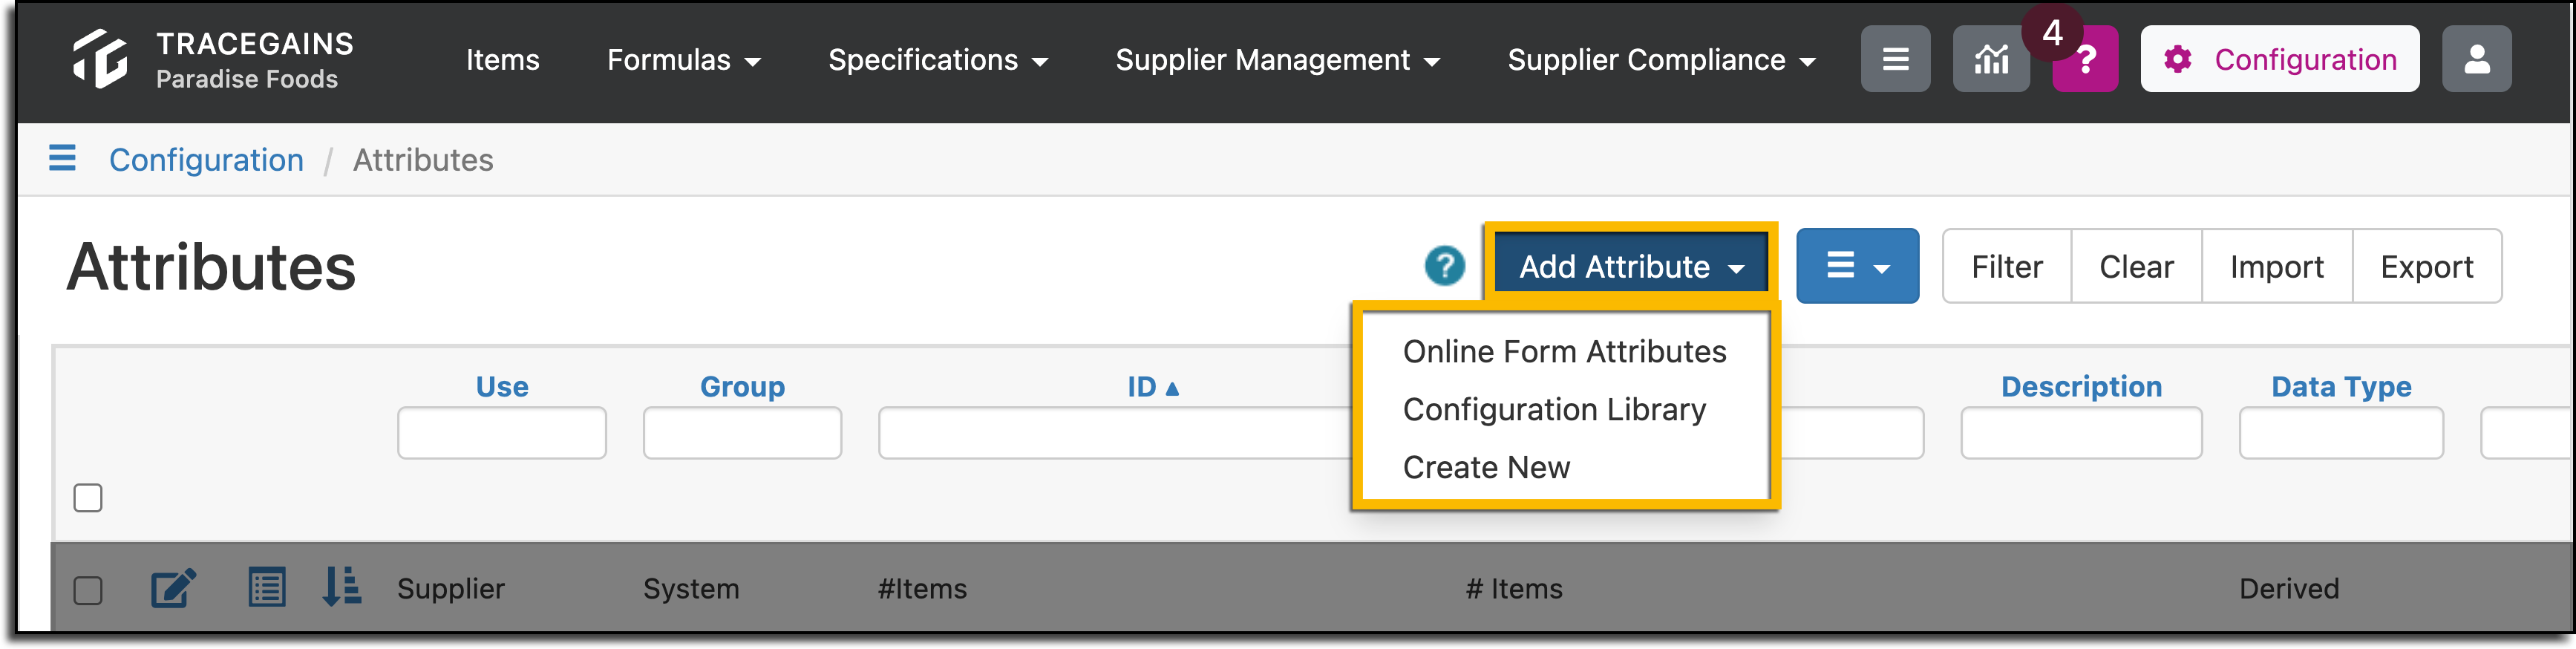Image resolution: width=2576 pixels, height=649 pixels.
Task: Expand the Supplier Management menu
Action: coord(1277,60)
